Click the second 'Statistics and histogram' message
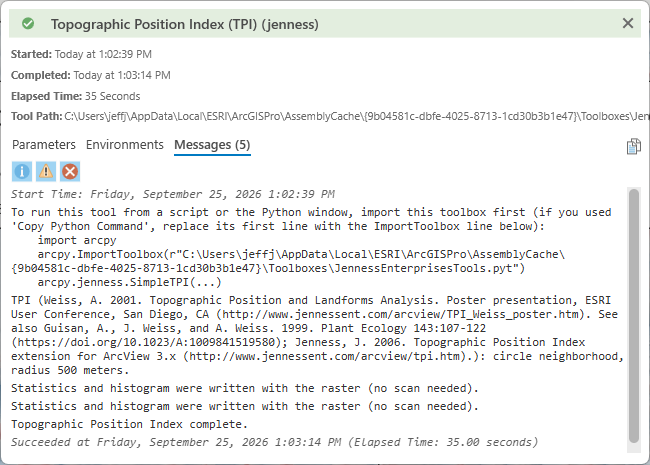The height and width of the screenshot is (465, 650). 245,406
